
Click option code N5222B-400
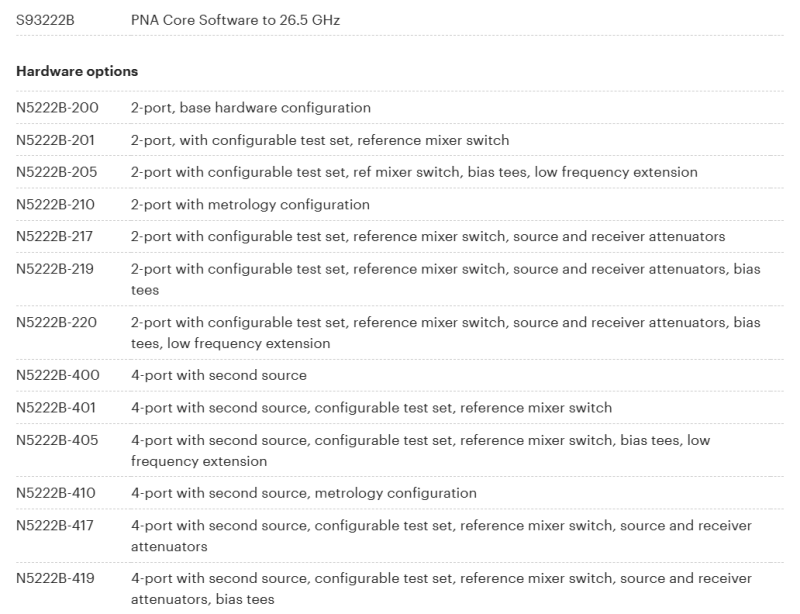57,375
